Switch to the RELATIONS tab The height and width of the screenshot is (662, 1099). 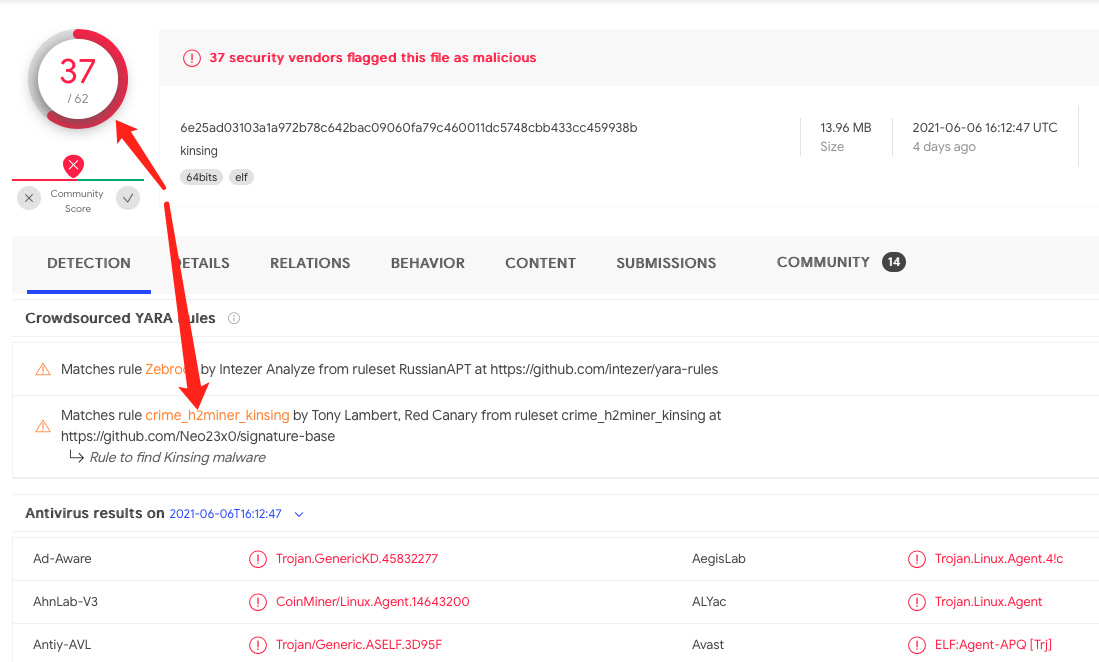point(310,263)
